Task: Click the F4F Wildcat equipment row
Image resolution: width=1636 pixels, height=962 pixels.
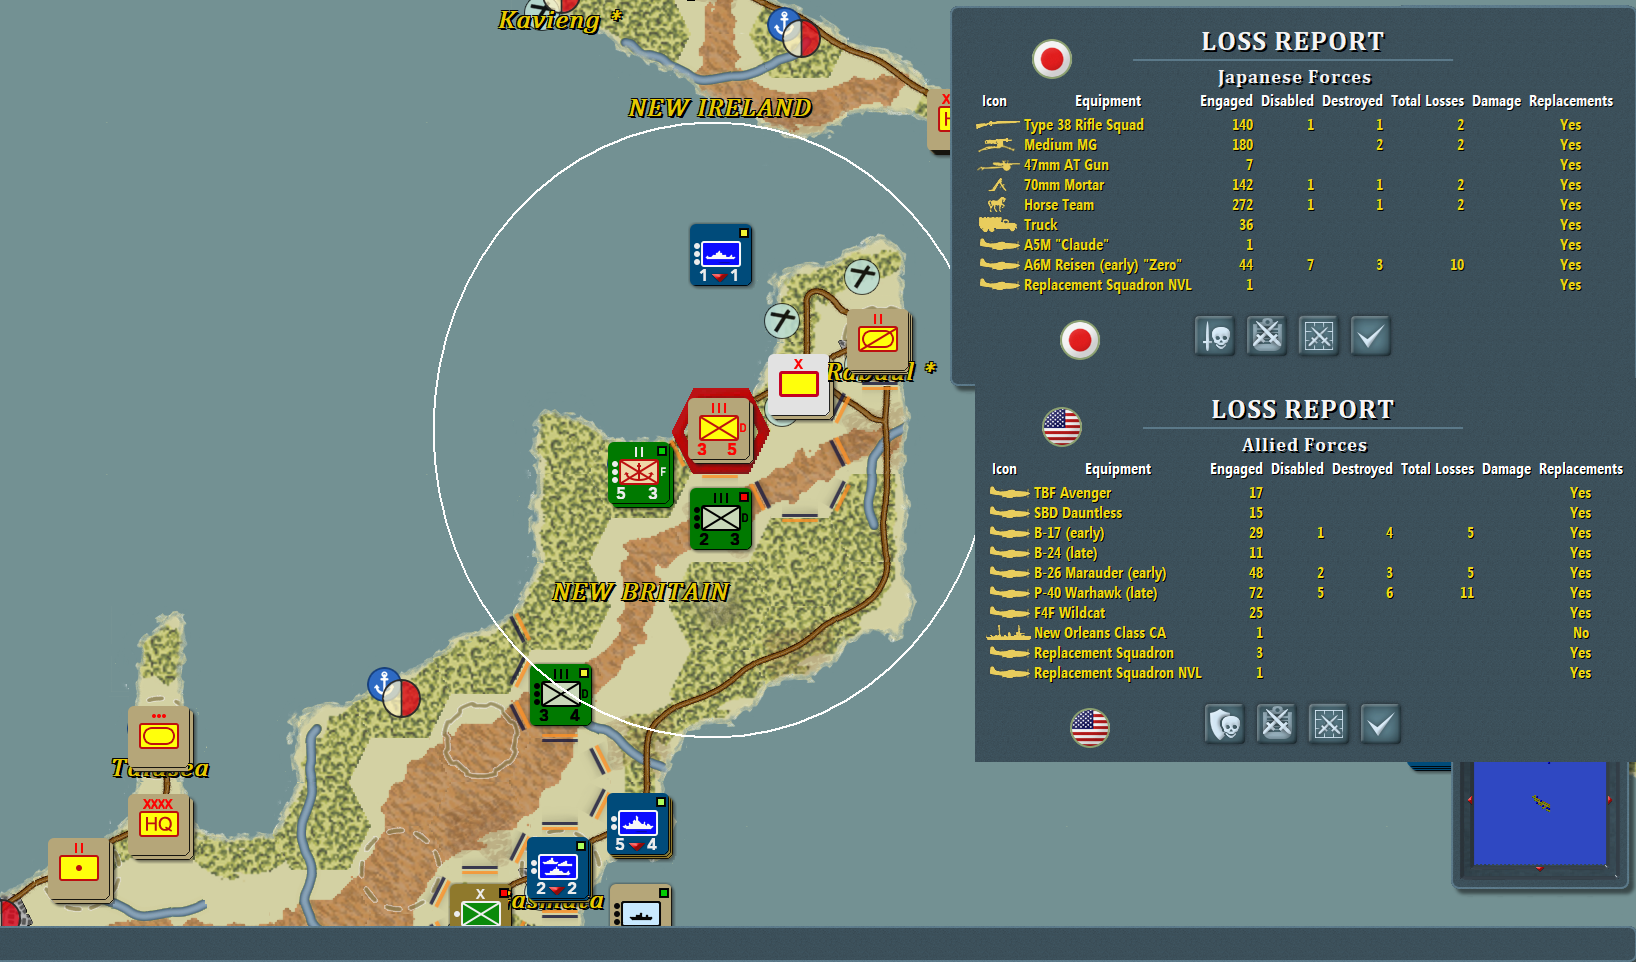Action: coord(1305,613)
